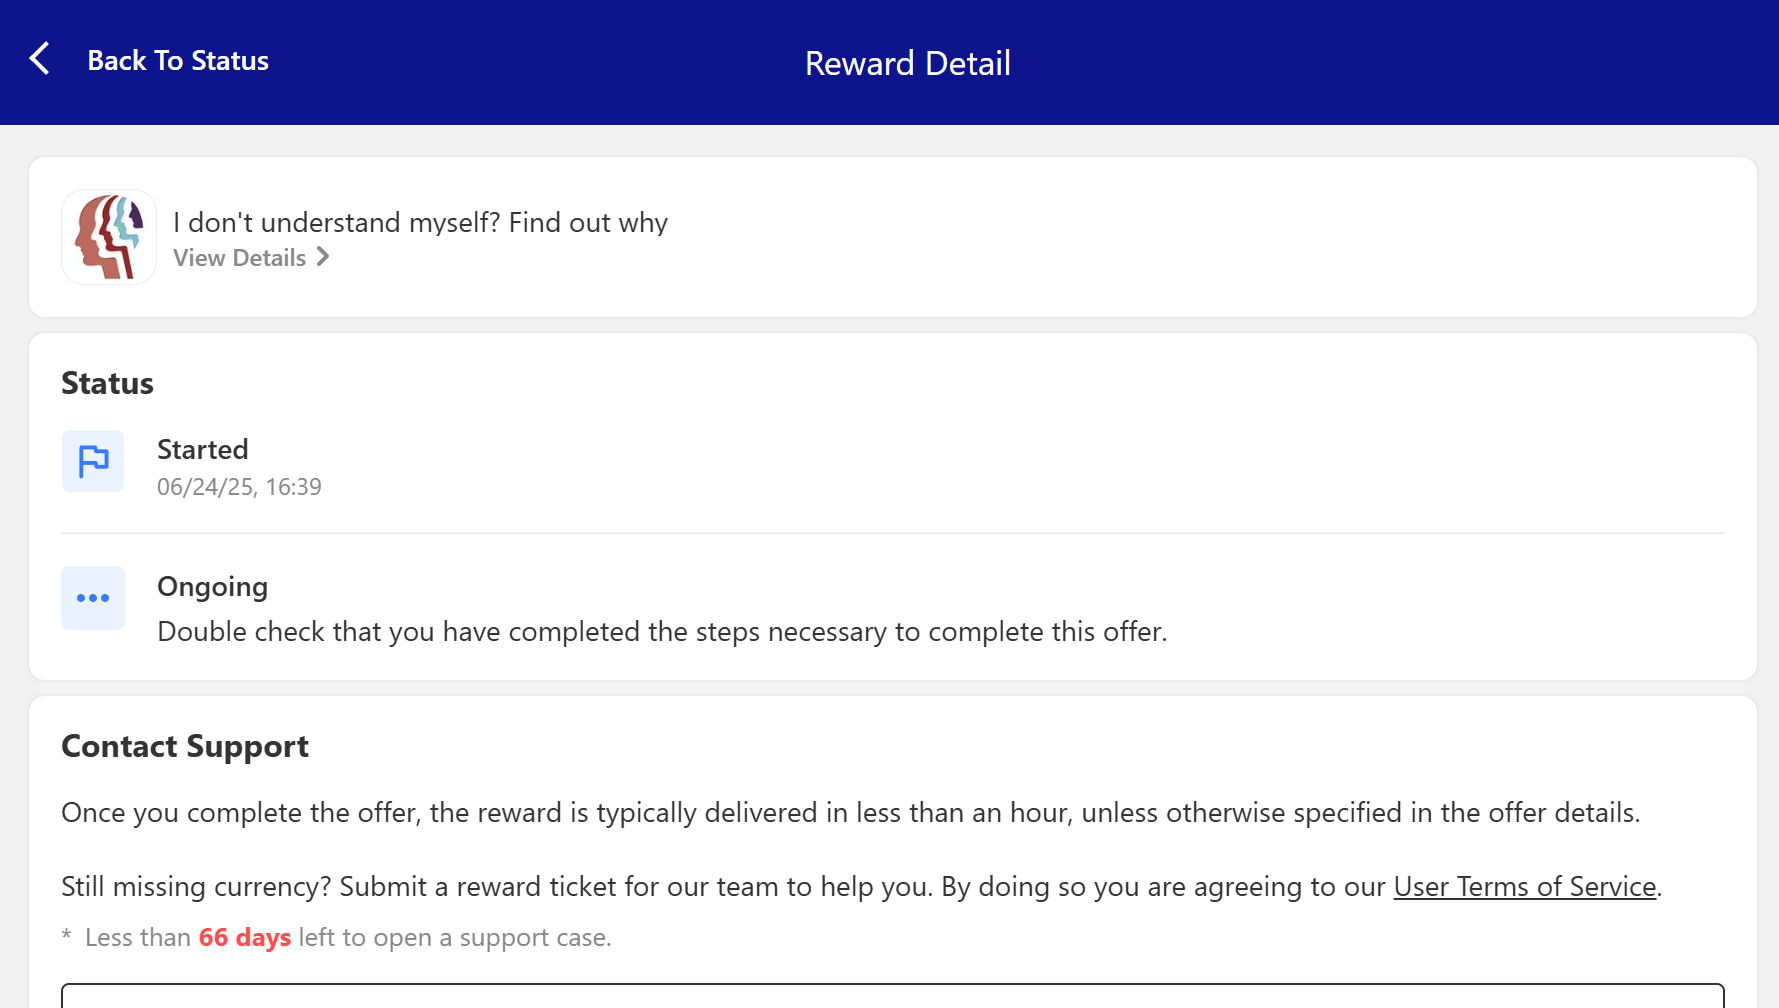This screenshot has width=1779, height=1008.
Task: Go back via Back To Status label
Action: click(x=178, y=61)
